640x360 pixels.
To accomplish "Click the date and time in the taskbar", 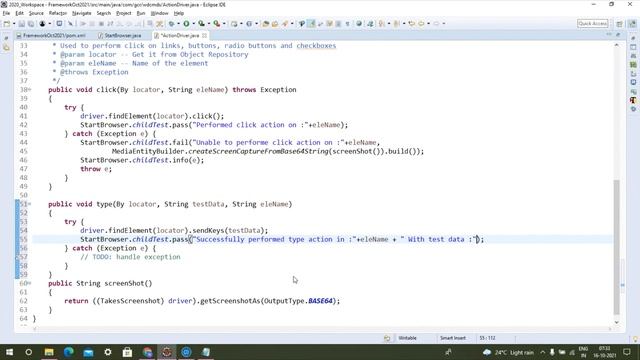I will click(604, 352).
